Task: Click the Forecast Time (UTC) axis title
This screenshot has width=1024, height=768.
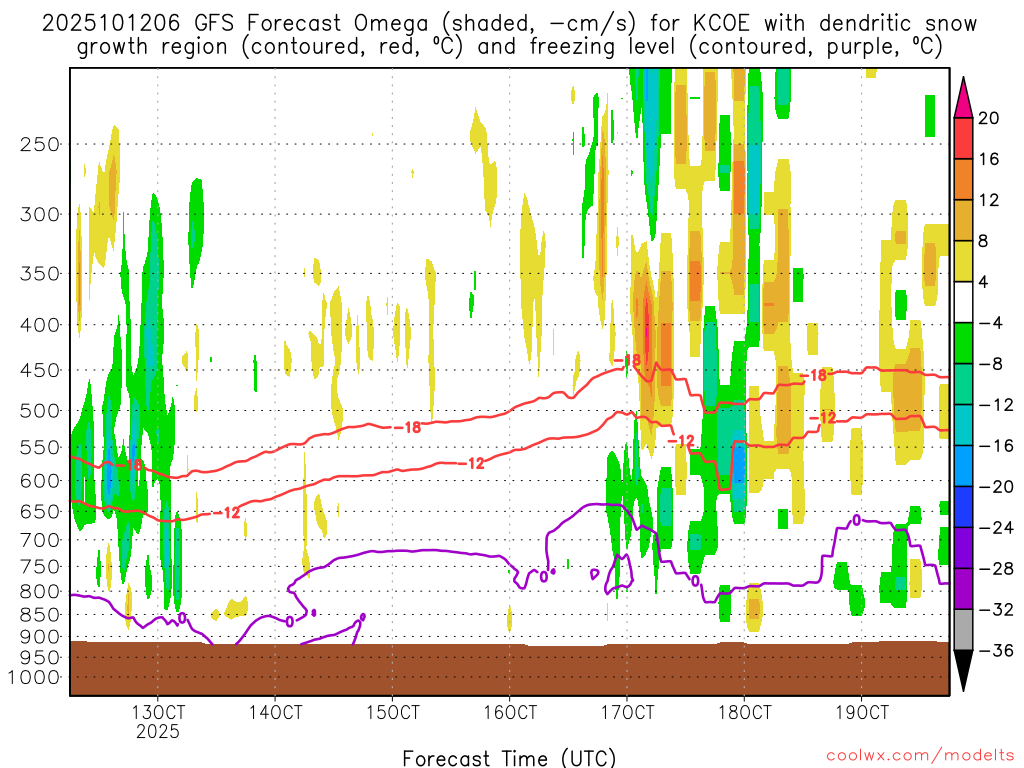Action: click(x=509, y=758)
